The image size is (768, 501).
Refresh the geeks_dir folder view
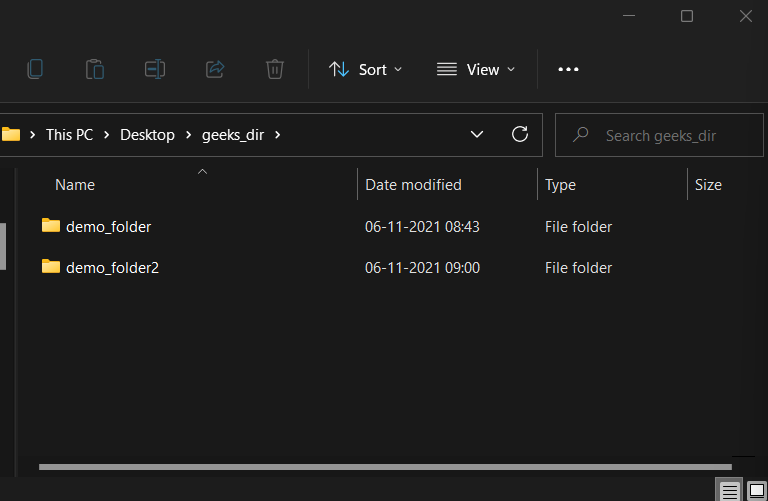point(520,134)
